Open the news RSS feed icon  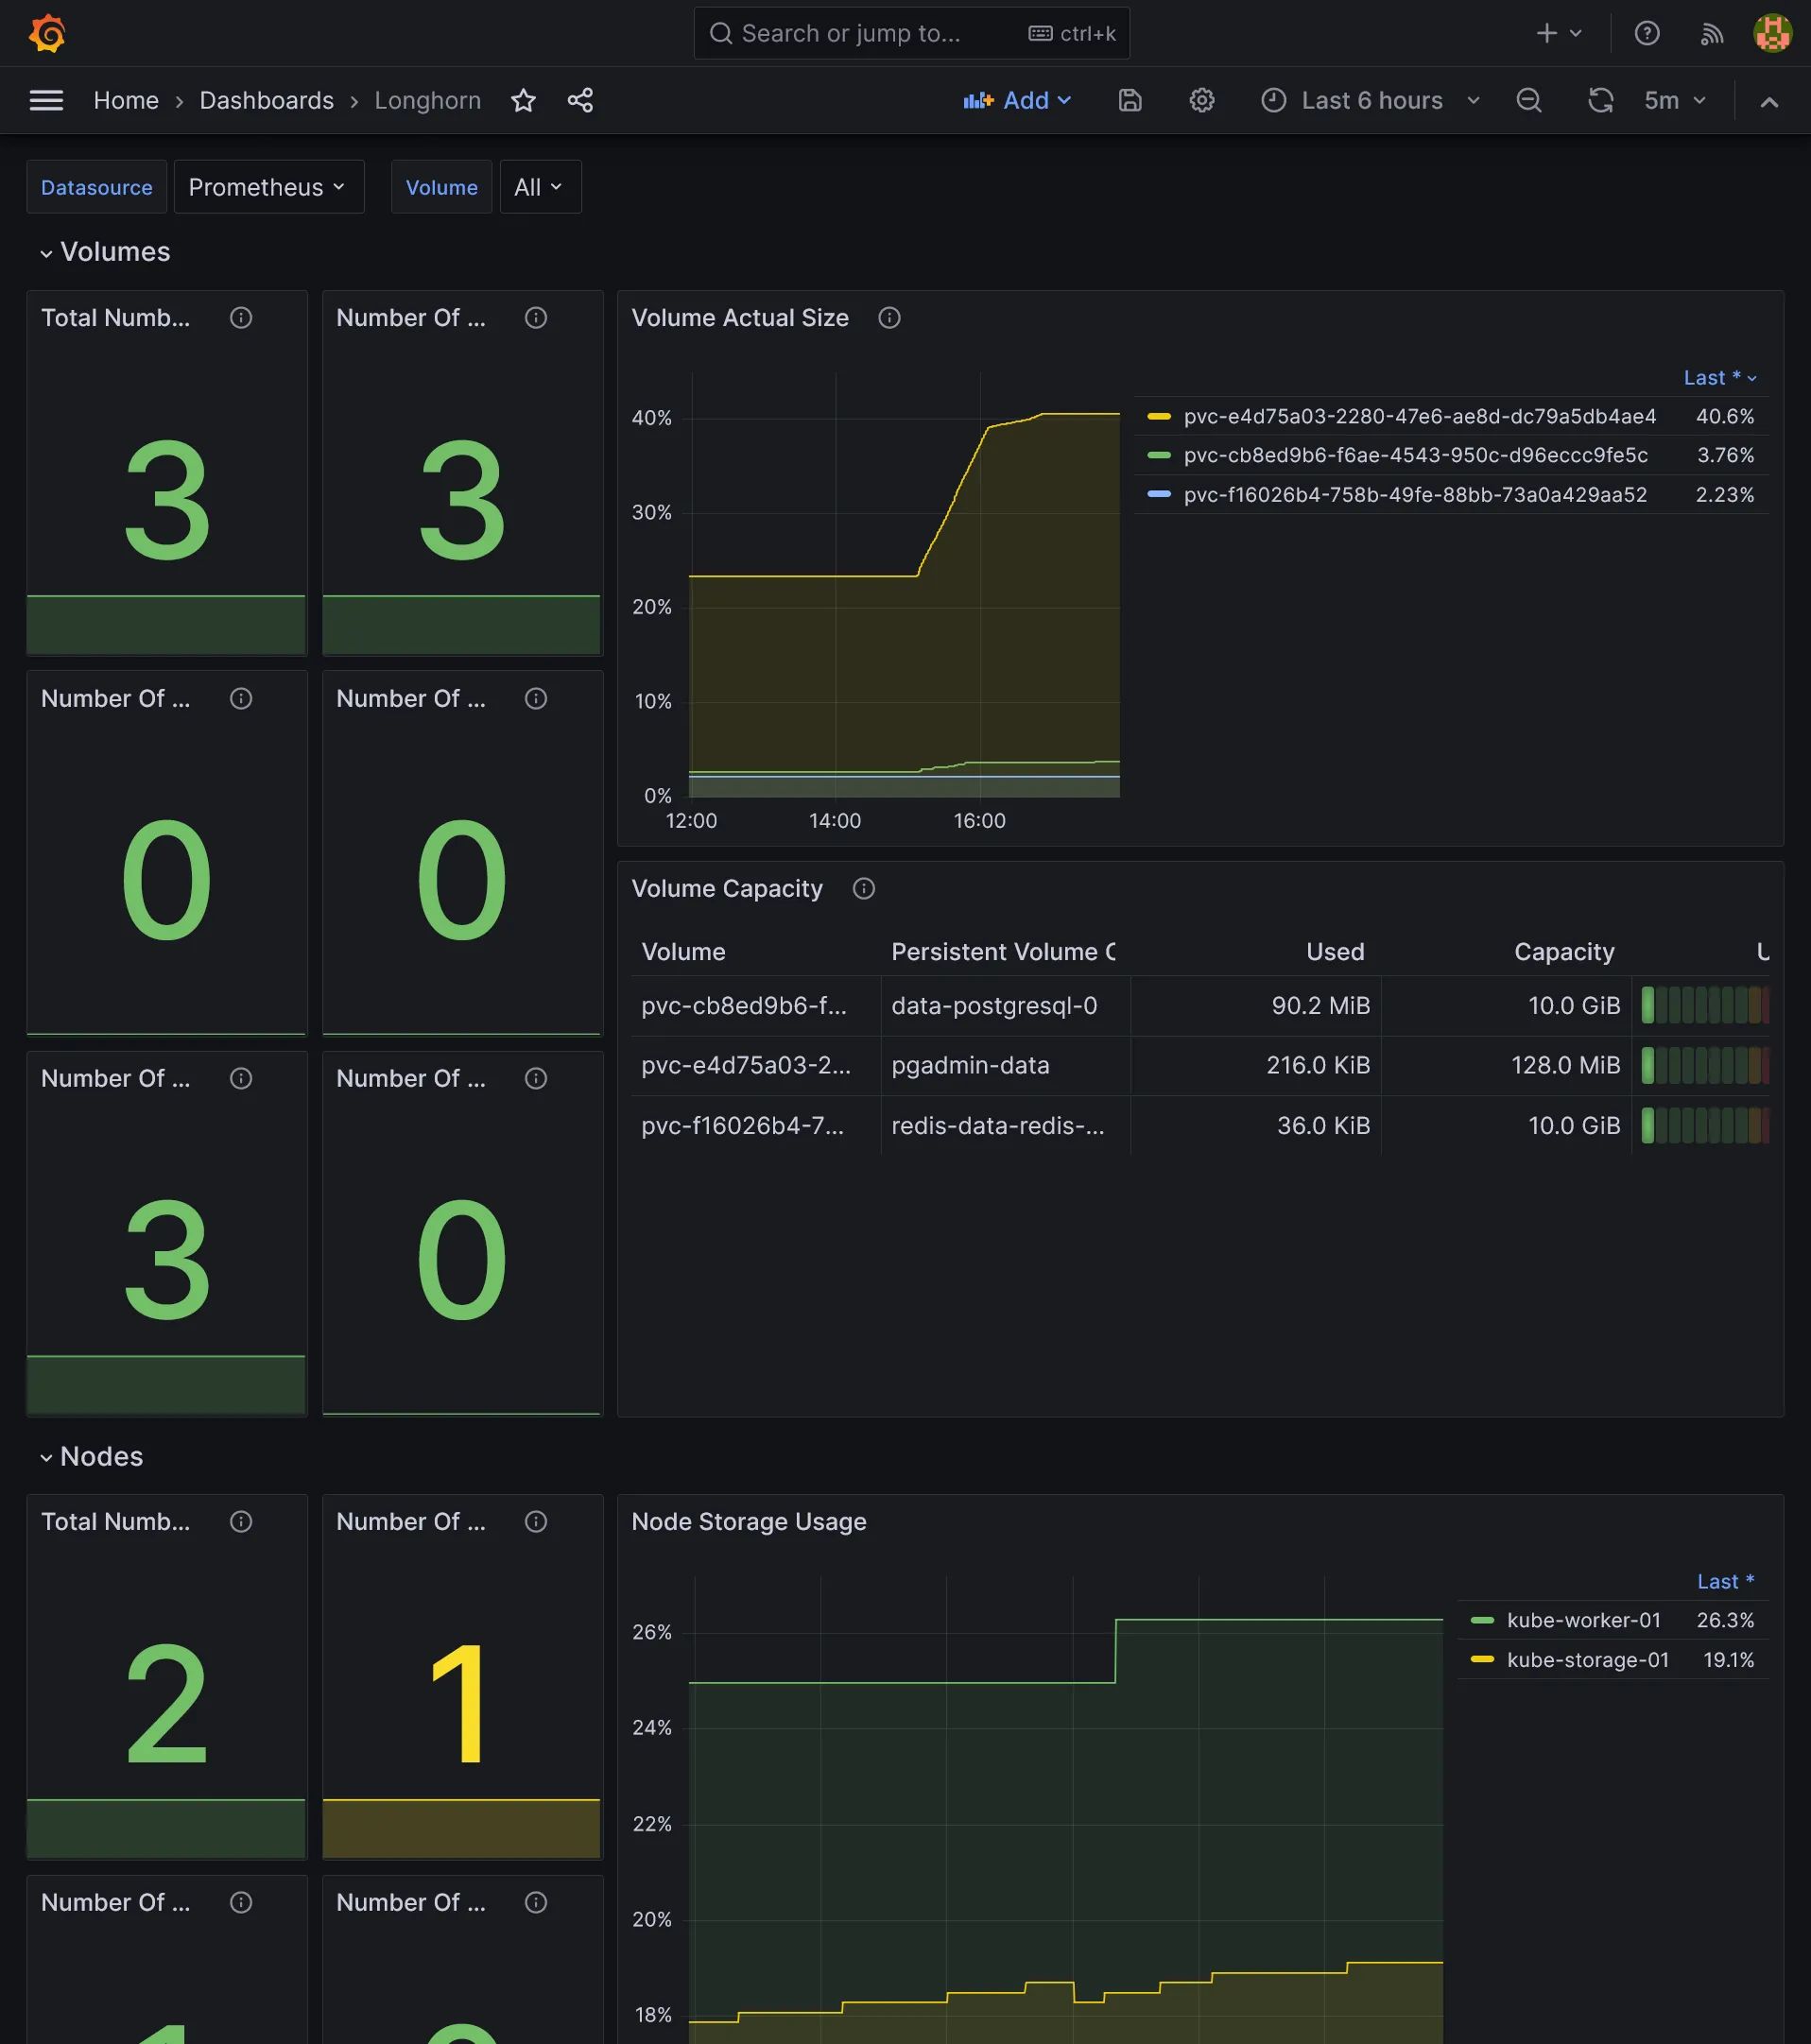1711,33
